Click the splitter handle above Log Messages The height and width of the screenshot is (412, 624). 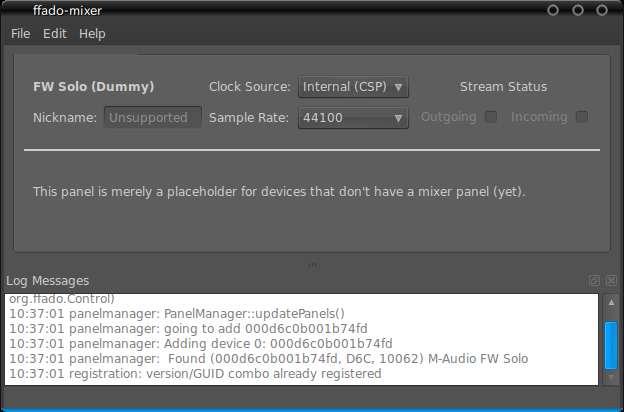click(312, 265)
